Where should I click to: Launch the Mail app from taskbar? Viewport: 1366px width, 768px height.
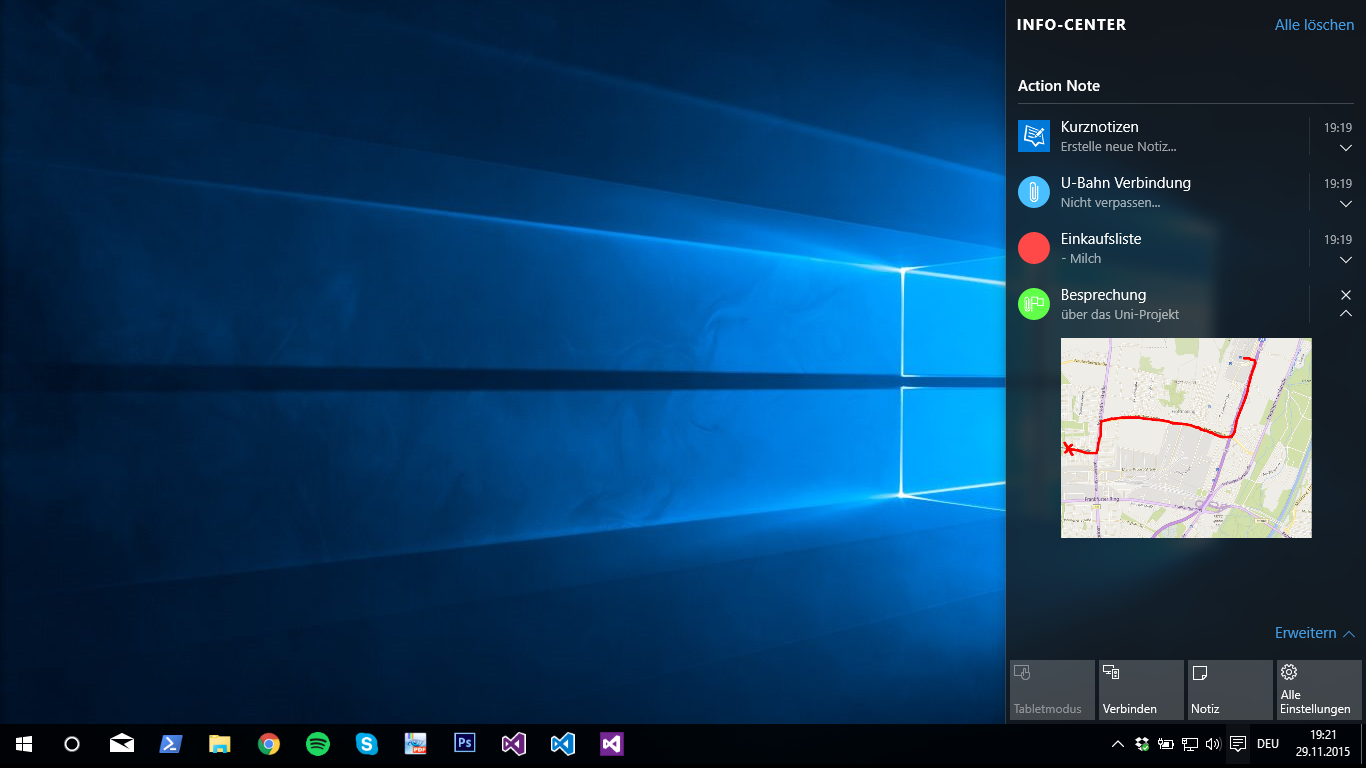pyautogui.click(x=122, y=744)
